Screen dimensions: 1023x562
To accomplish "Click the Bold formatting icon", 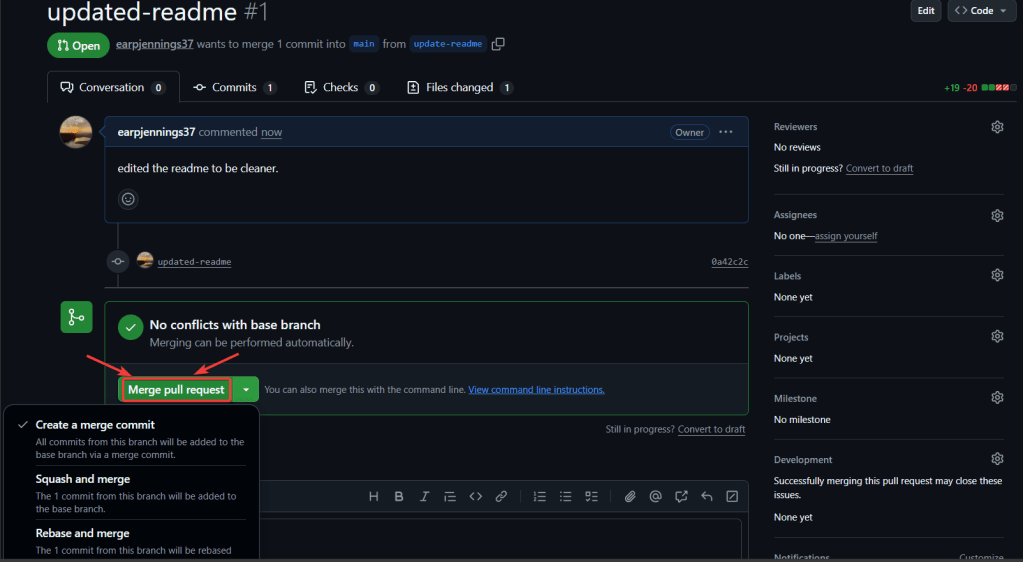I will [x=399, y=496].
